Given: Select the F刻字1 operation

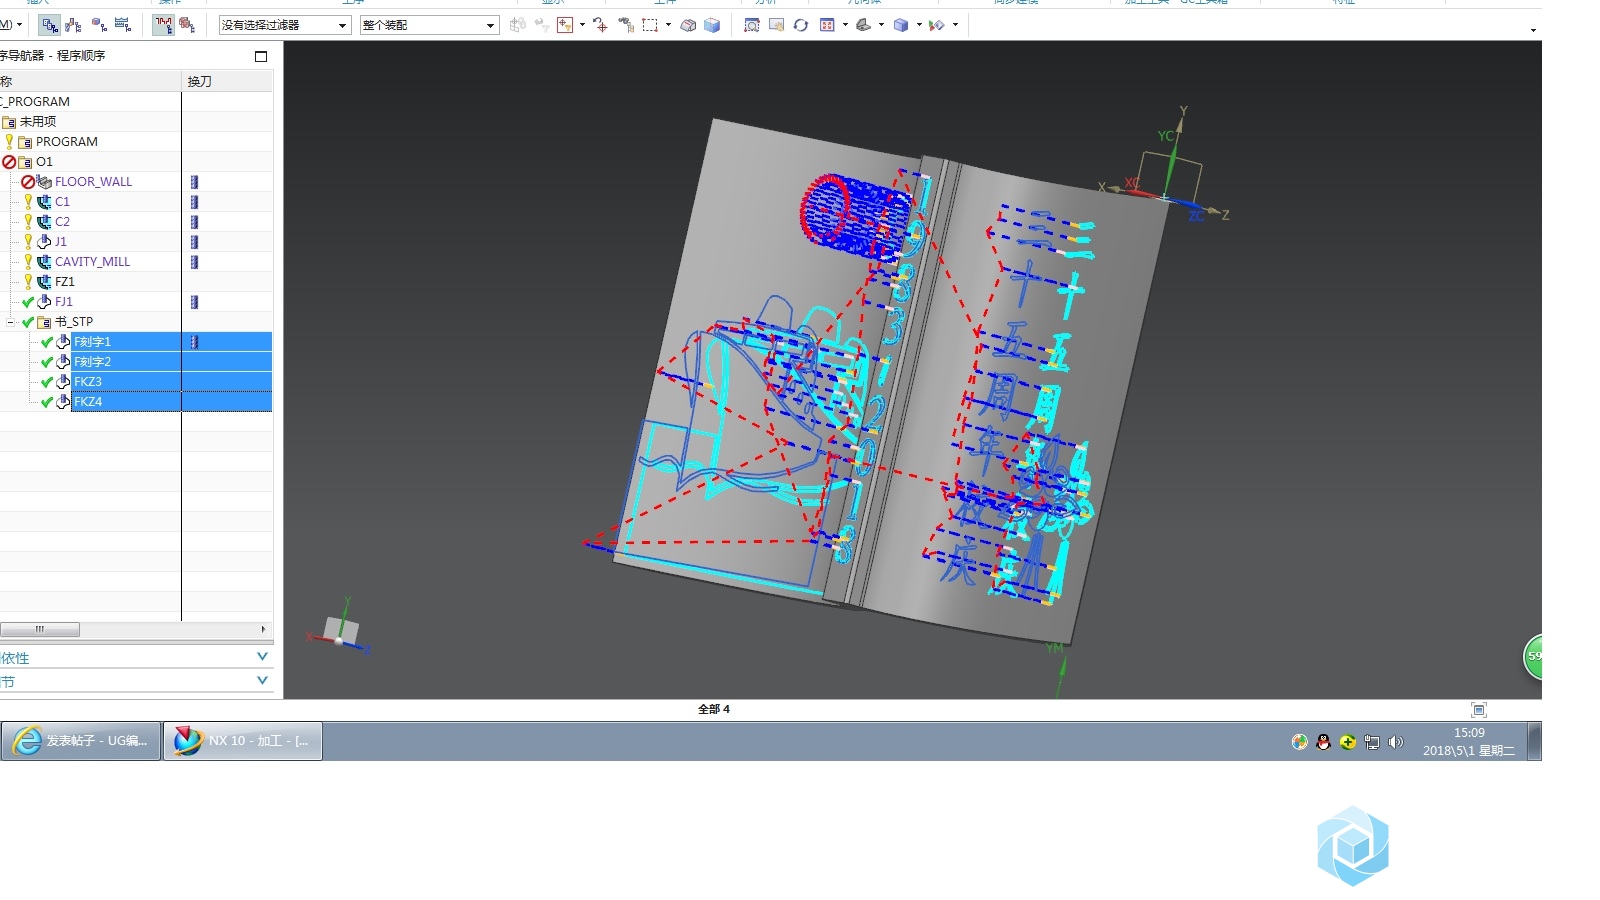Looking at the screenshot, I should click(92, 342).
